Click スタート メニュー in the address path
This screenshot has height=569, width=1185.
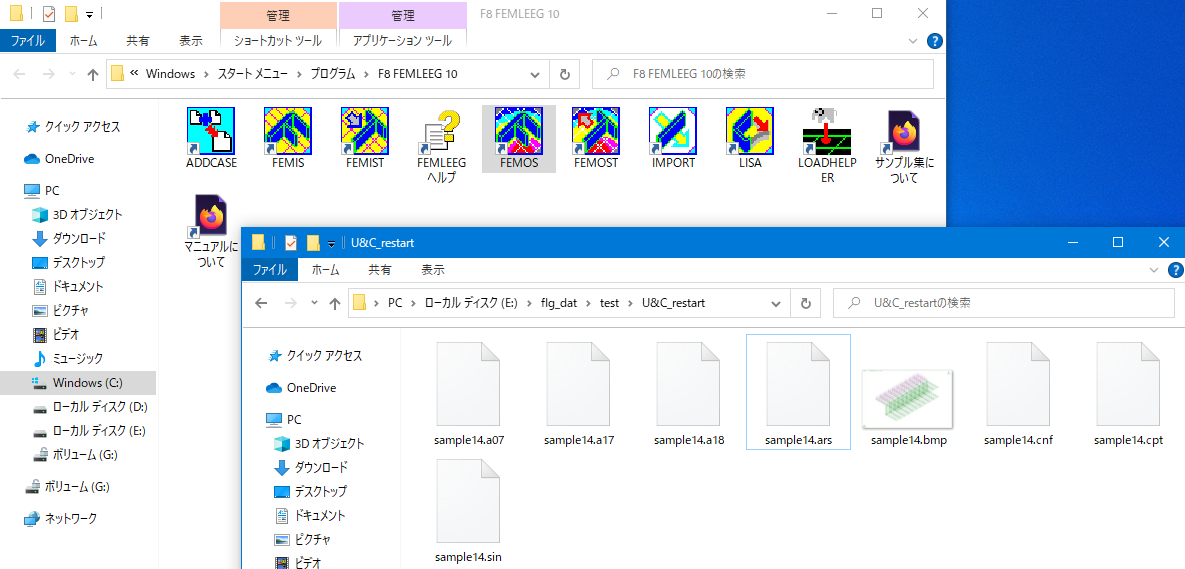254,74
